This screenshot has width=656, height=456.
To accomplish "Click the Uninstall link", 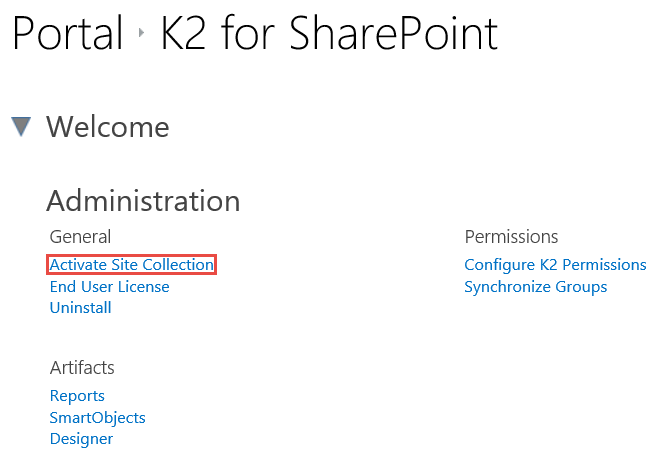I will point(80,307).
